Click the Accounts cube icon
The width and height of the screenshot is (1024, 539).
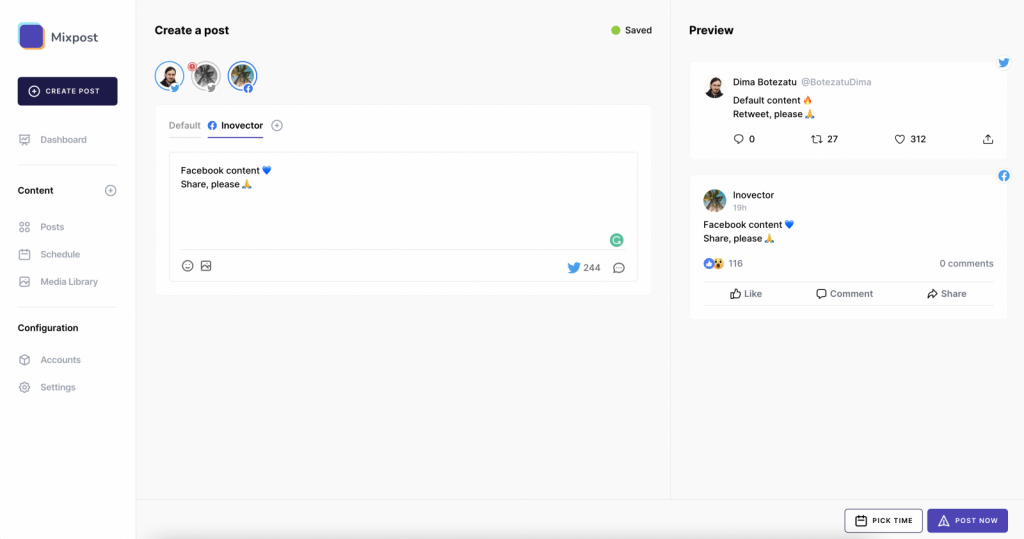click(25, 360)
